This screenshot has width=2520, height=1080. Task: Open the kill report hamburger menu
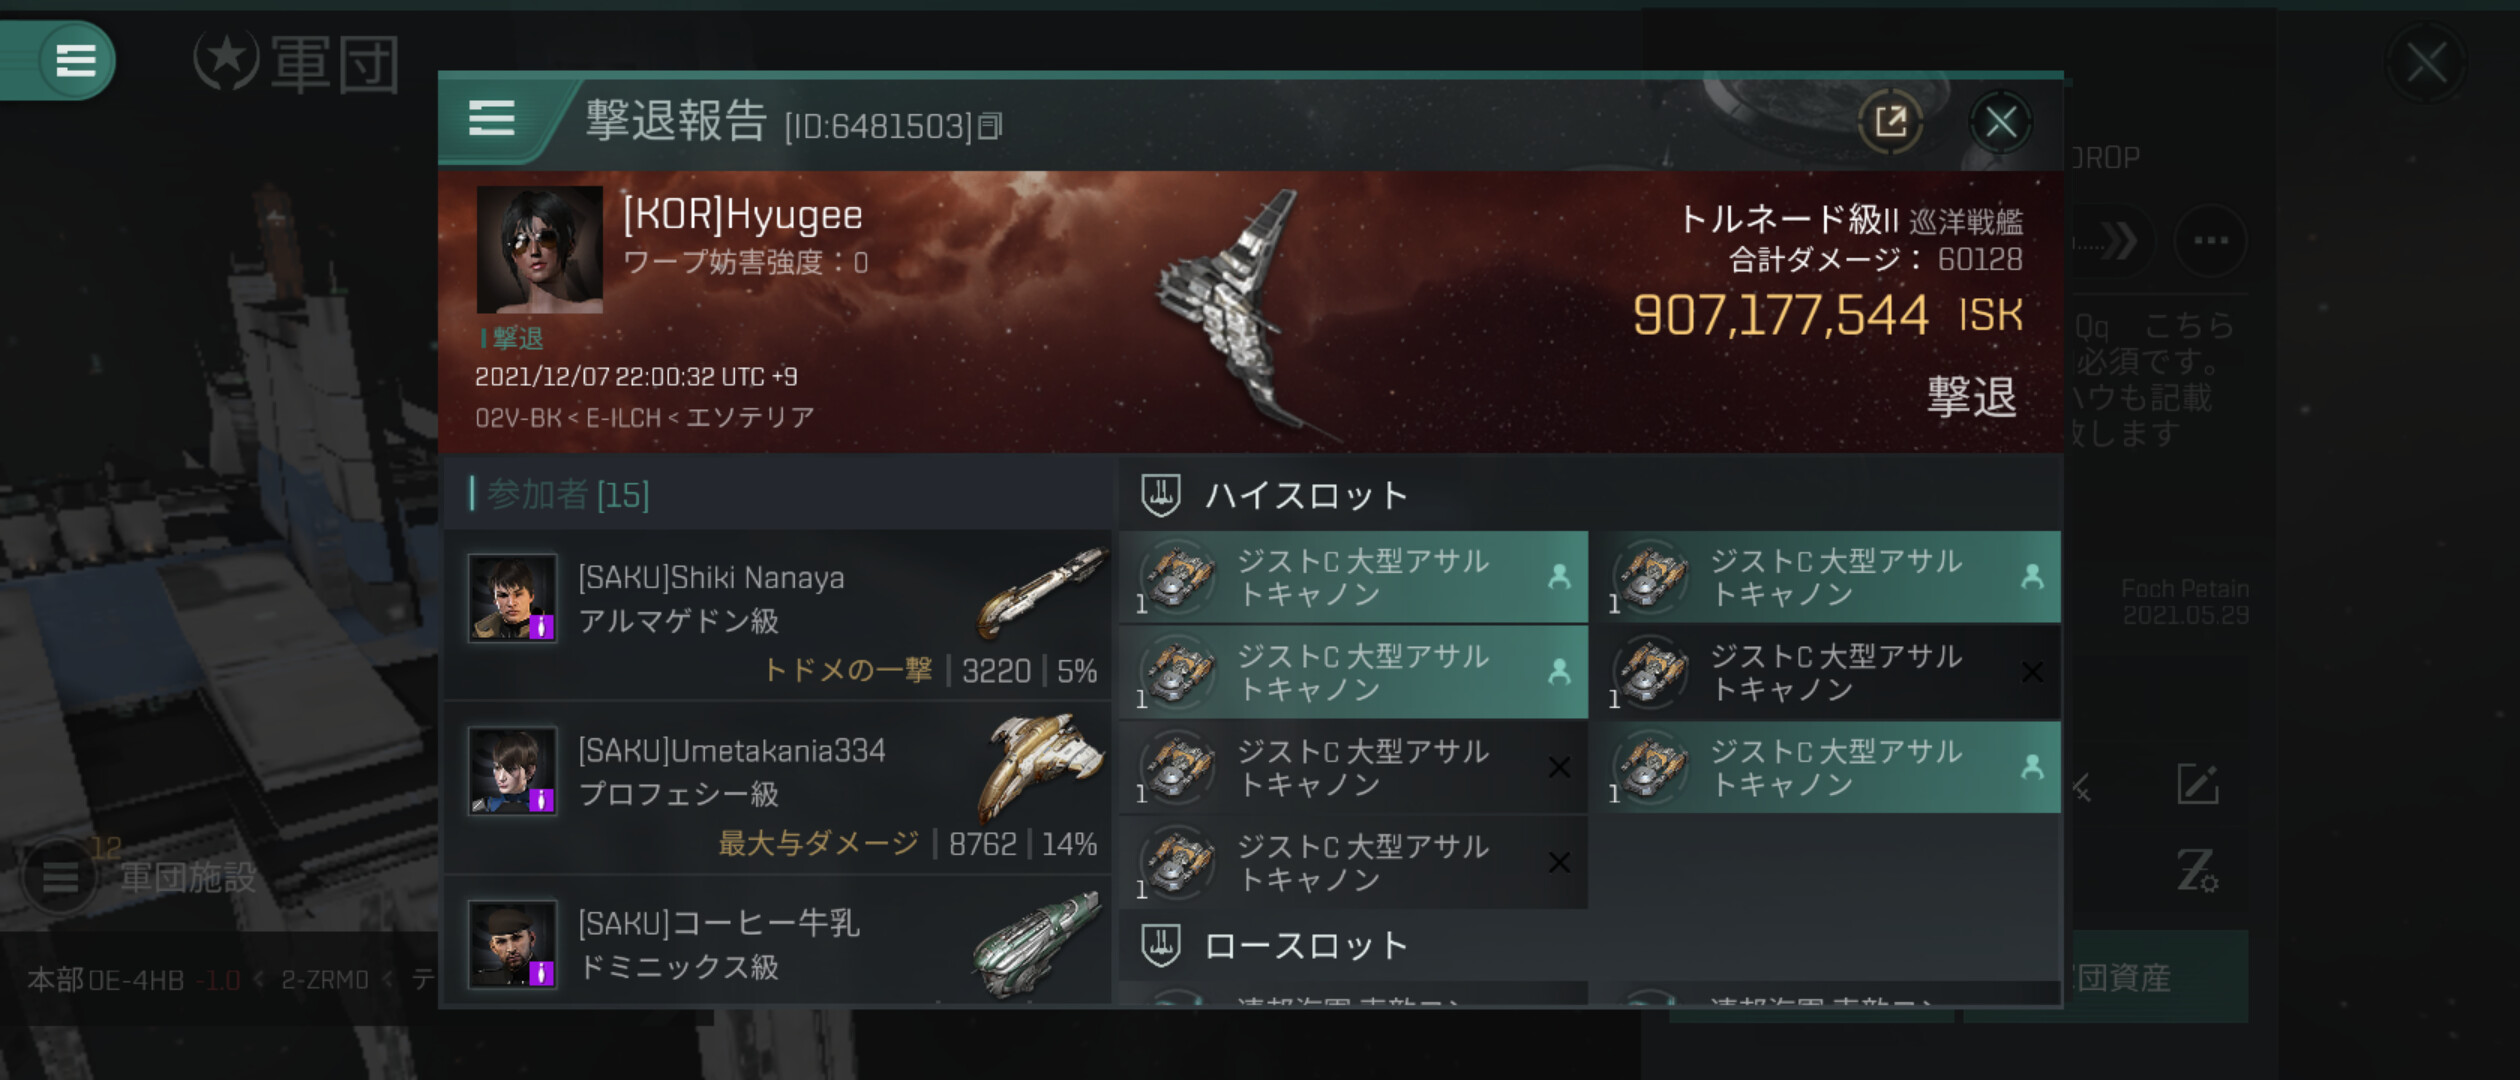[x=491, y=119]
